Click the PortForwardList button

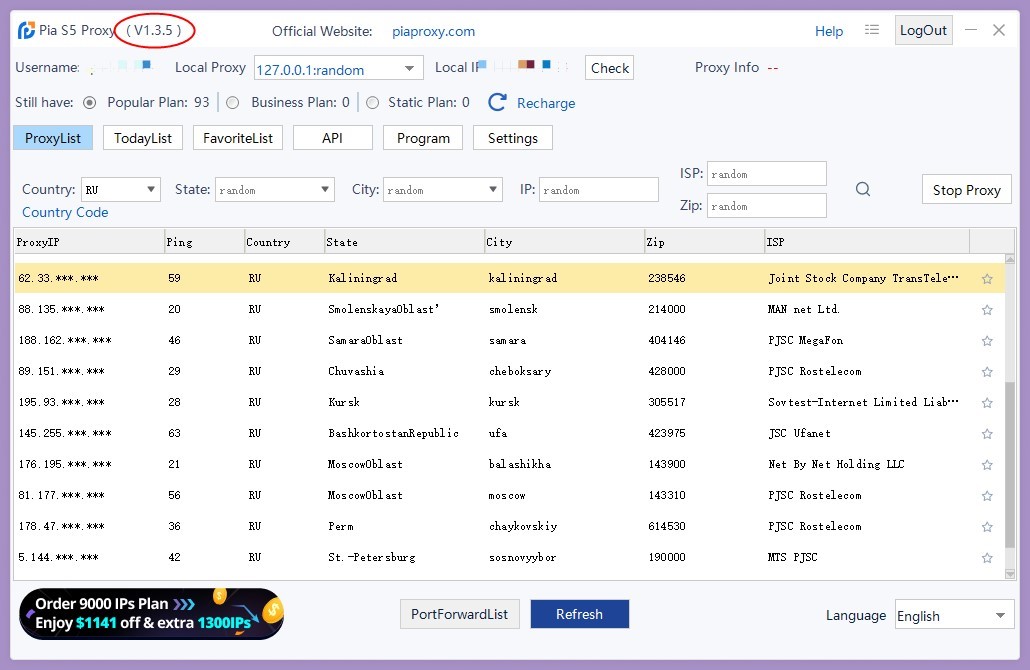(x=459, y=614)
